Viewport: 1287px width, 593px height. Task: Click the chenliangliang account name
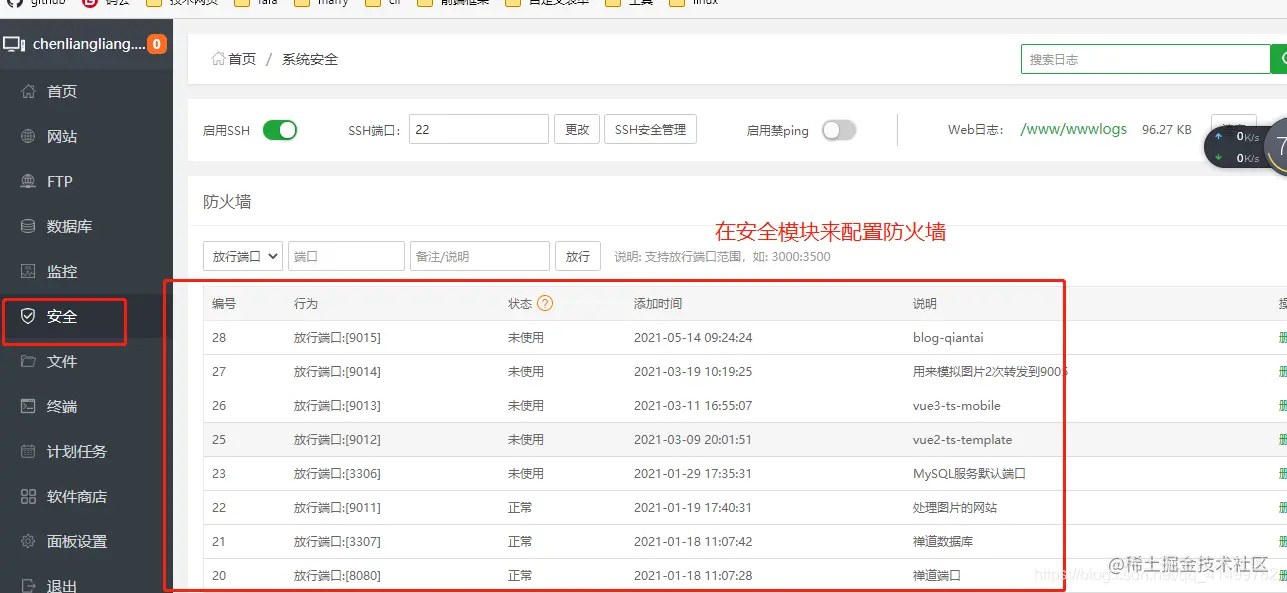click(89, 44)
